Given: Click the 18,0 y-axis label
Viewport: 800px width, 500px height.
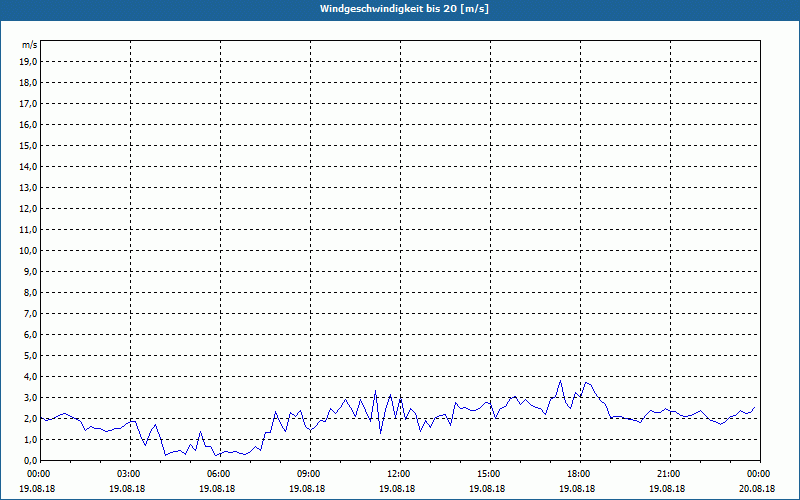Looking at the screenshot, I should [x=28, y=83].
